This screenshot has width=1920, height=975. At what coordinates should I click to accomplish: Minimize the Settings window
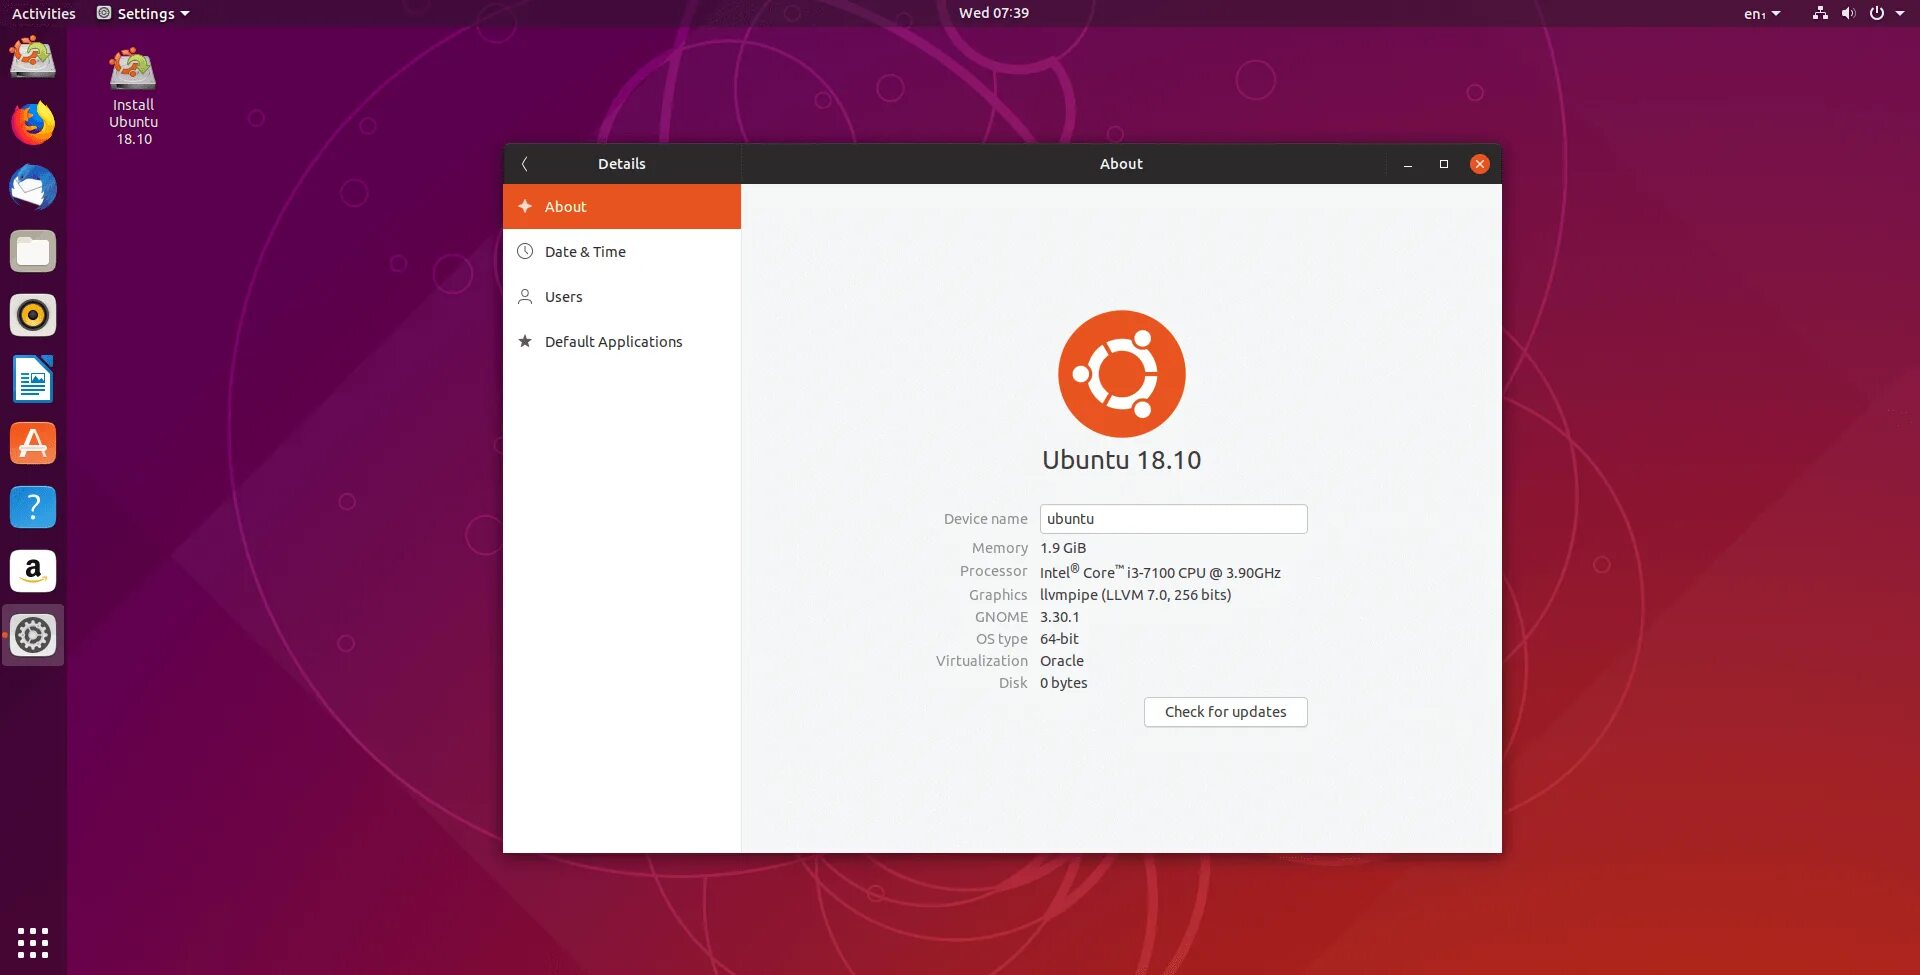coord(1408,164)
